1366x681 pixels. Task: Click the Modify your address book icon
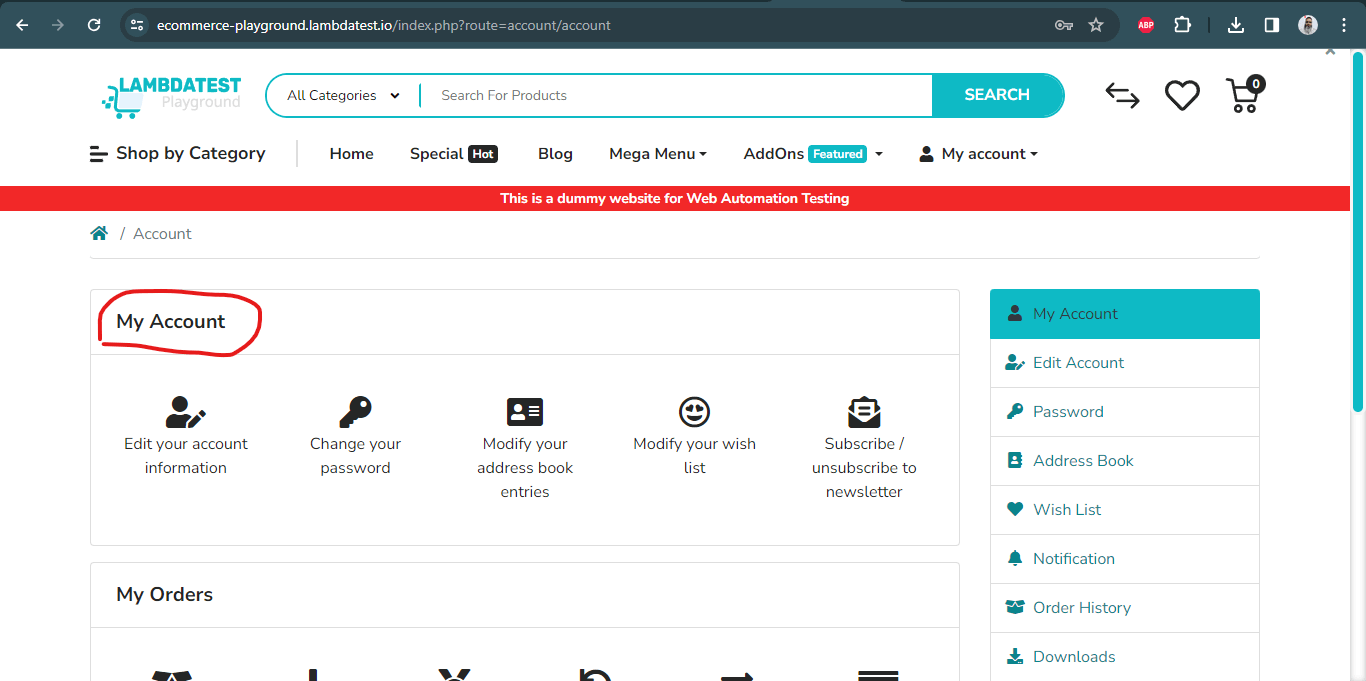tap(525, 411)
